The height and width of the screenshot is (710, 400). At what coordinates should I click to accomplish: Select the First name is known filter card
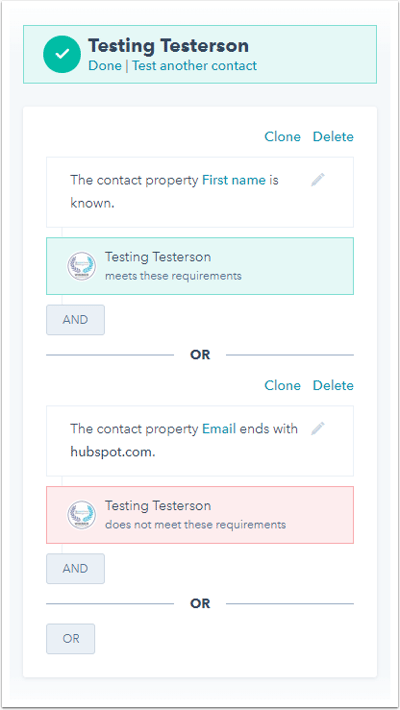[200, 192]
